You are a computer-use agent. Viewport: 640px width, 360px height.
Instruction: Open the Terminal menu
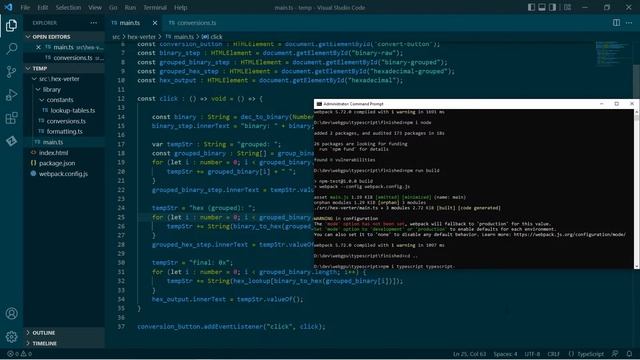155,7
